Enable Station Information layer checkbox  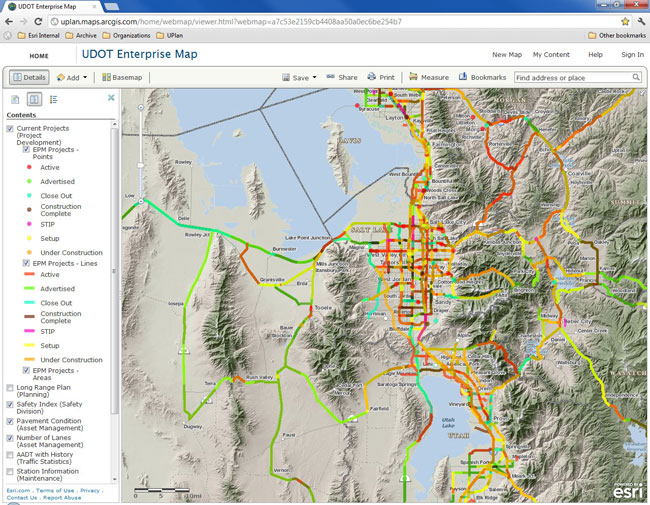[10, 471]
